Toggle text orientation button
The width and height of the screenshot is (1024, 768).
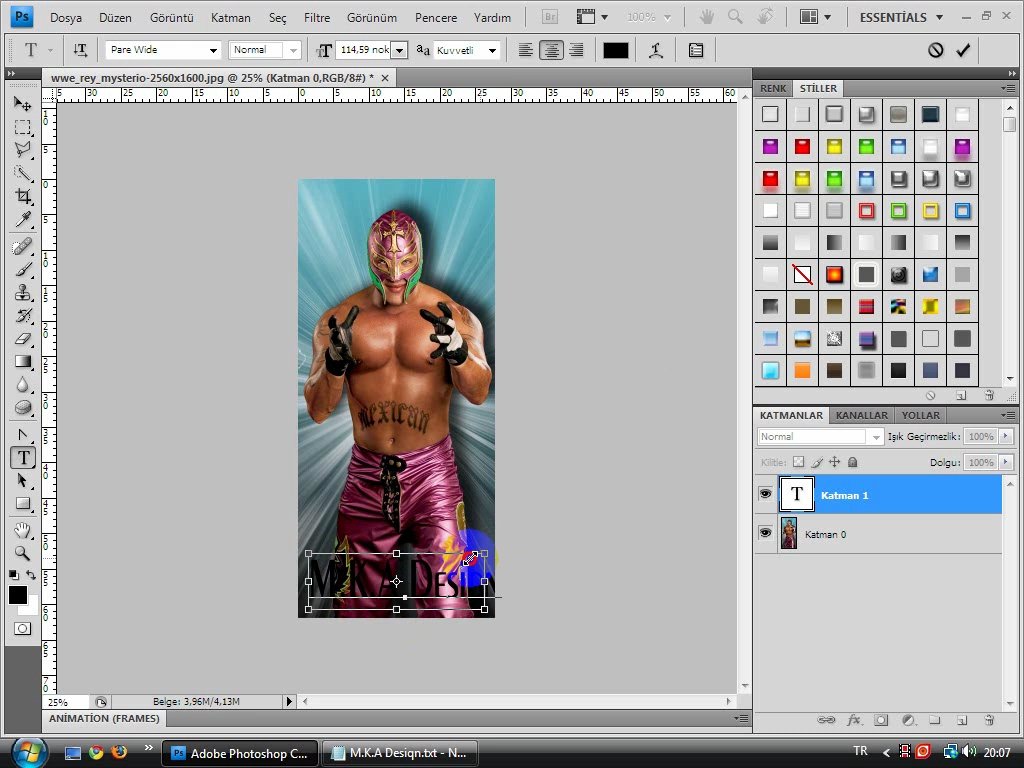pos(80,50)
